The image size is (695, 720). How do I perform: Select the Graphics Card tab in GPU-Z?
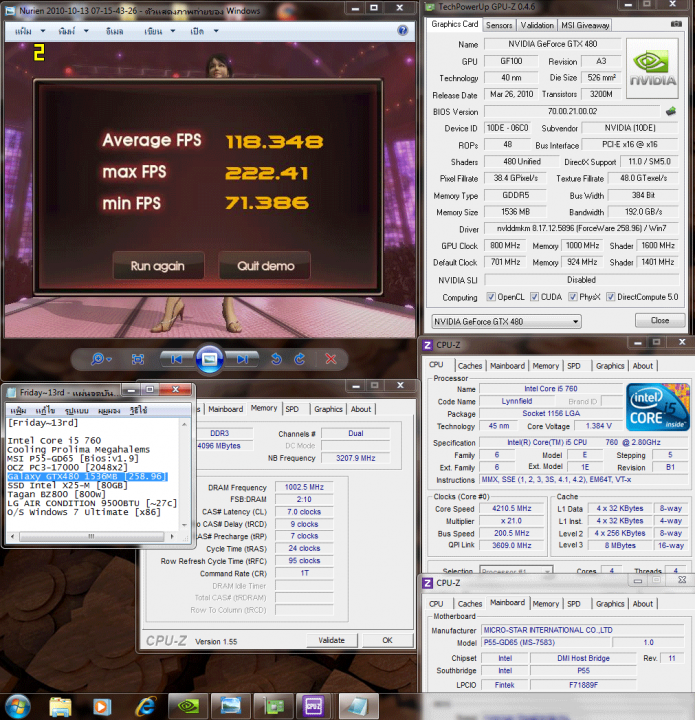pyautogui.click(x=454, y=24)
